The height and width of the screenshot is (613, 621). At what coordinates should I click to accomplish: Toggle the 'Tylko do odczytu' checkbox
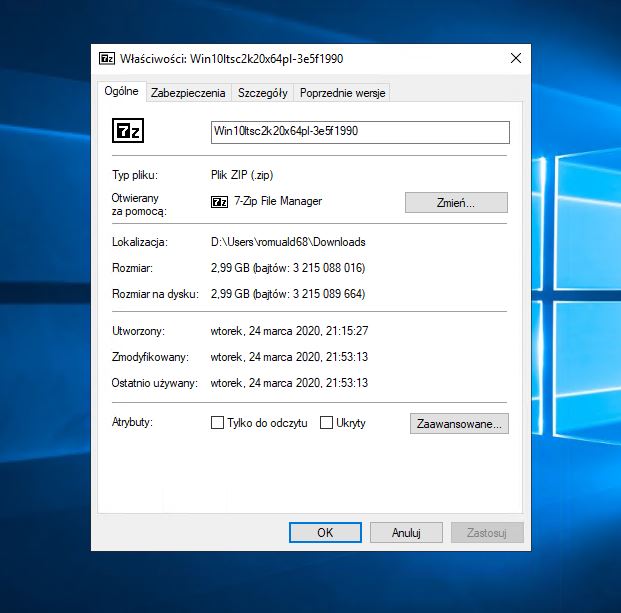[217, 423]
